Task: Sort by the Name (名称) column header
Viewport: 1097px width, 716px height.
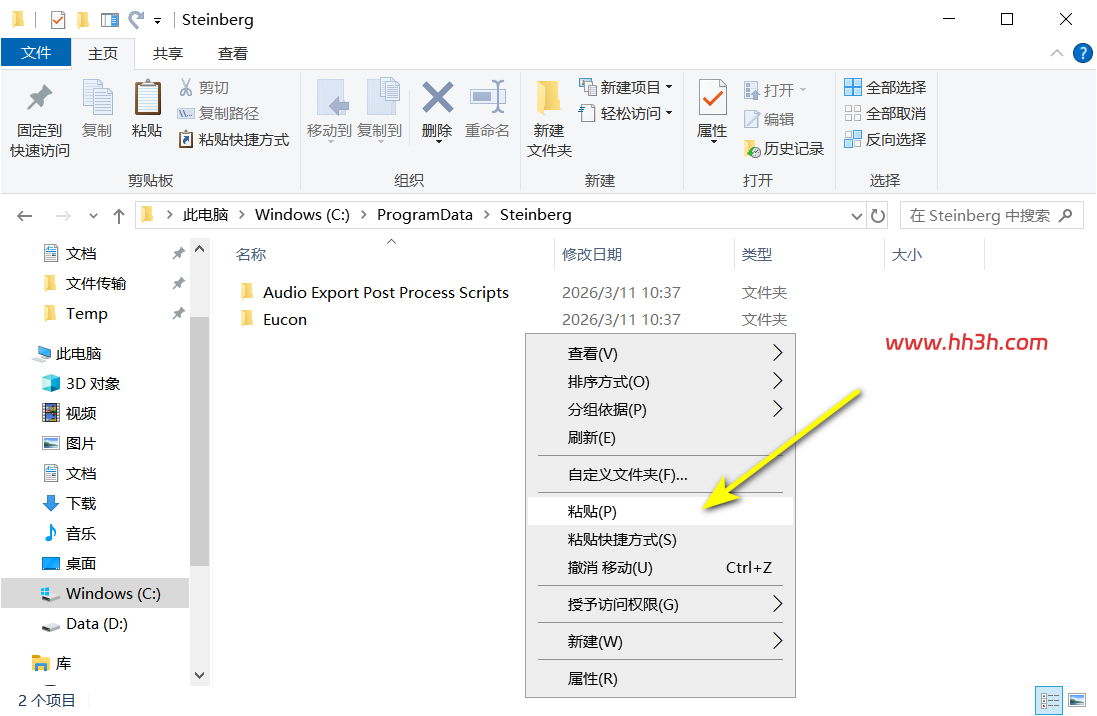Action: tap(250, 254)
